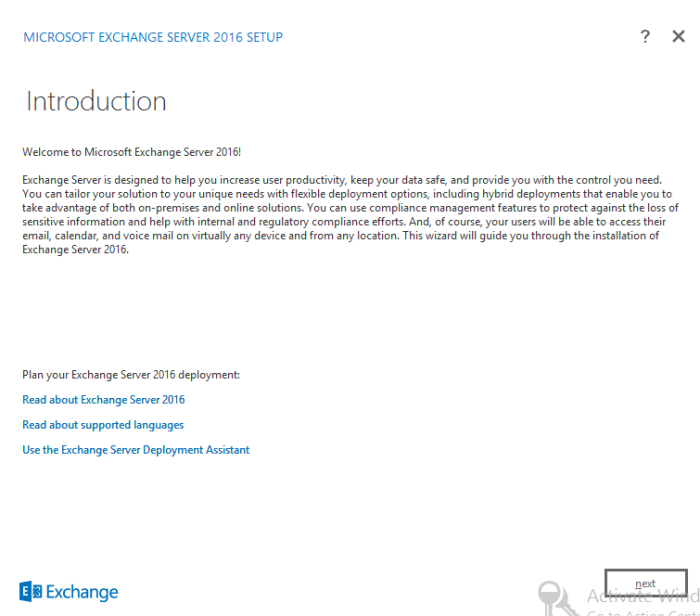Open the Read about Exchange Server 2016 link
Screen dimensions: 700x616
click(x=104, y=400)
